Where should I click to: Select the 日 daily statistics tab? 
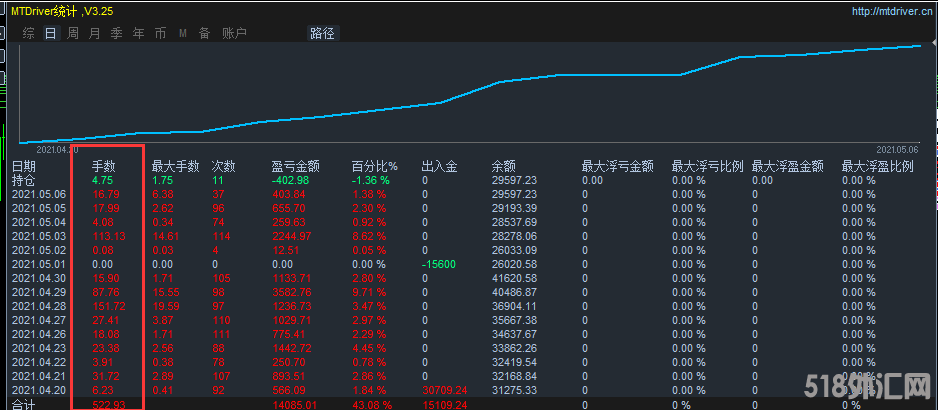coord(51,33)
